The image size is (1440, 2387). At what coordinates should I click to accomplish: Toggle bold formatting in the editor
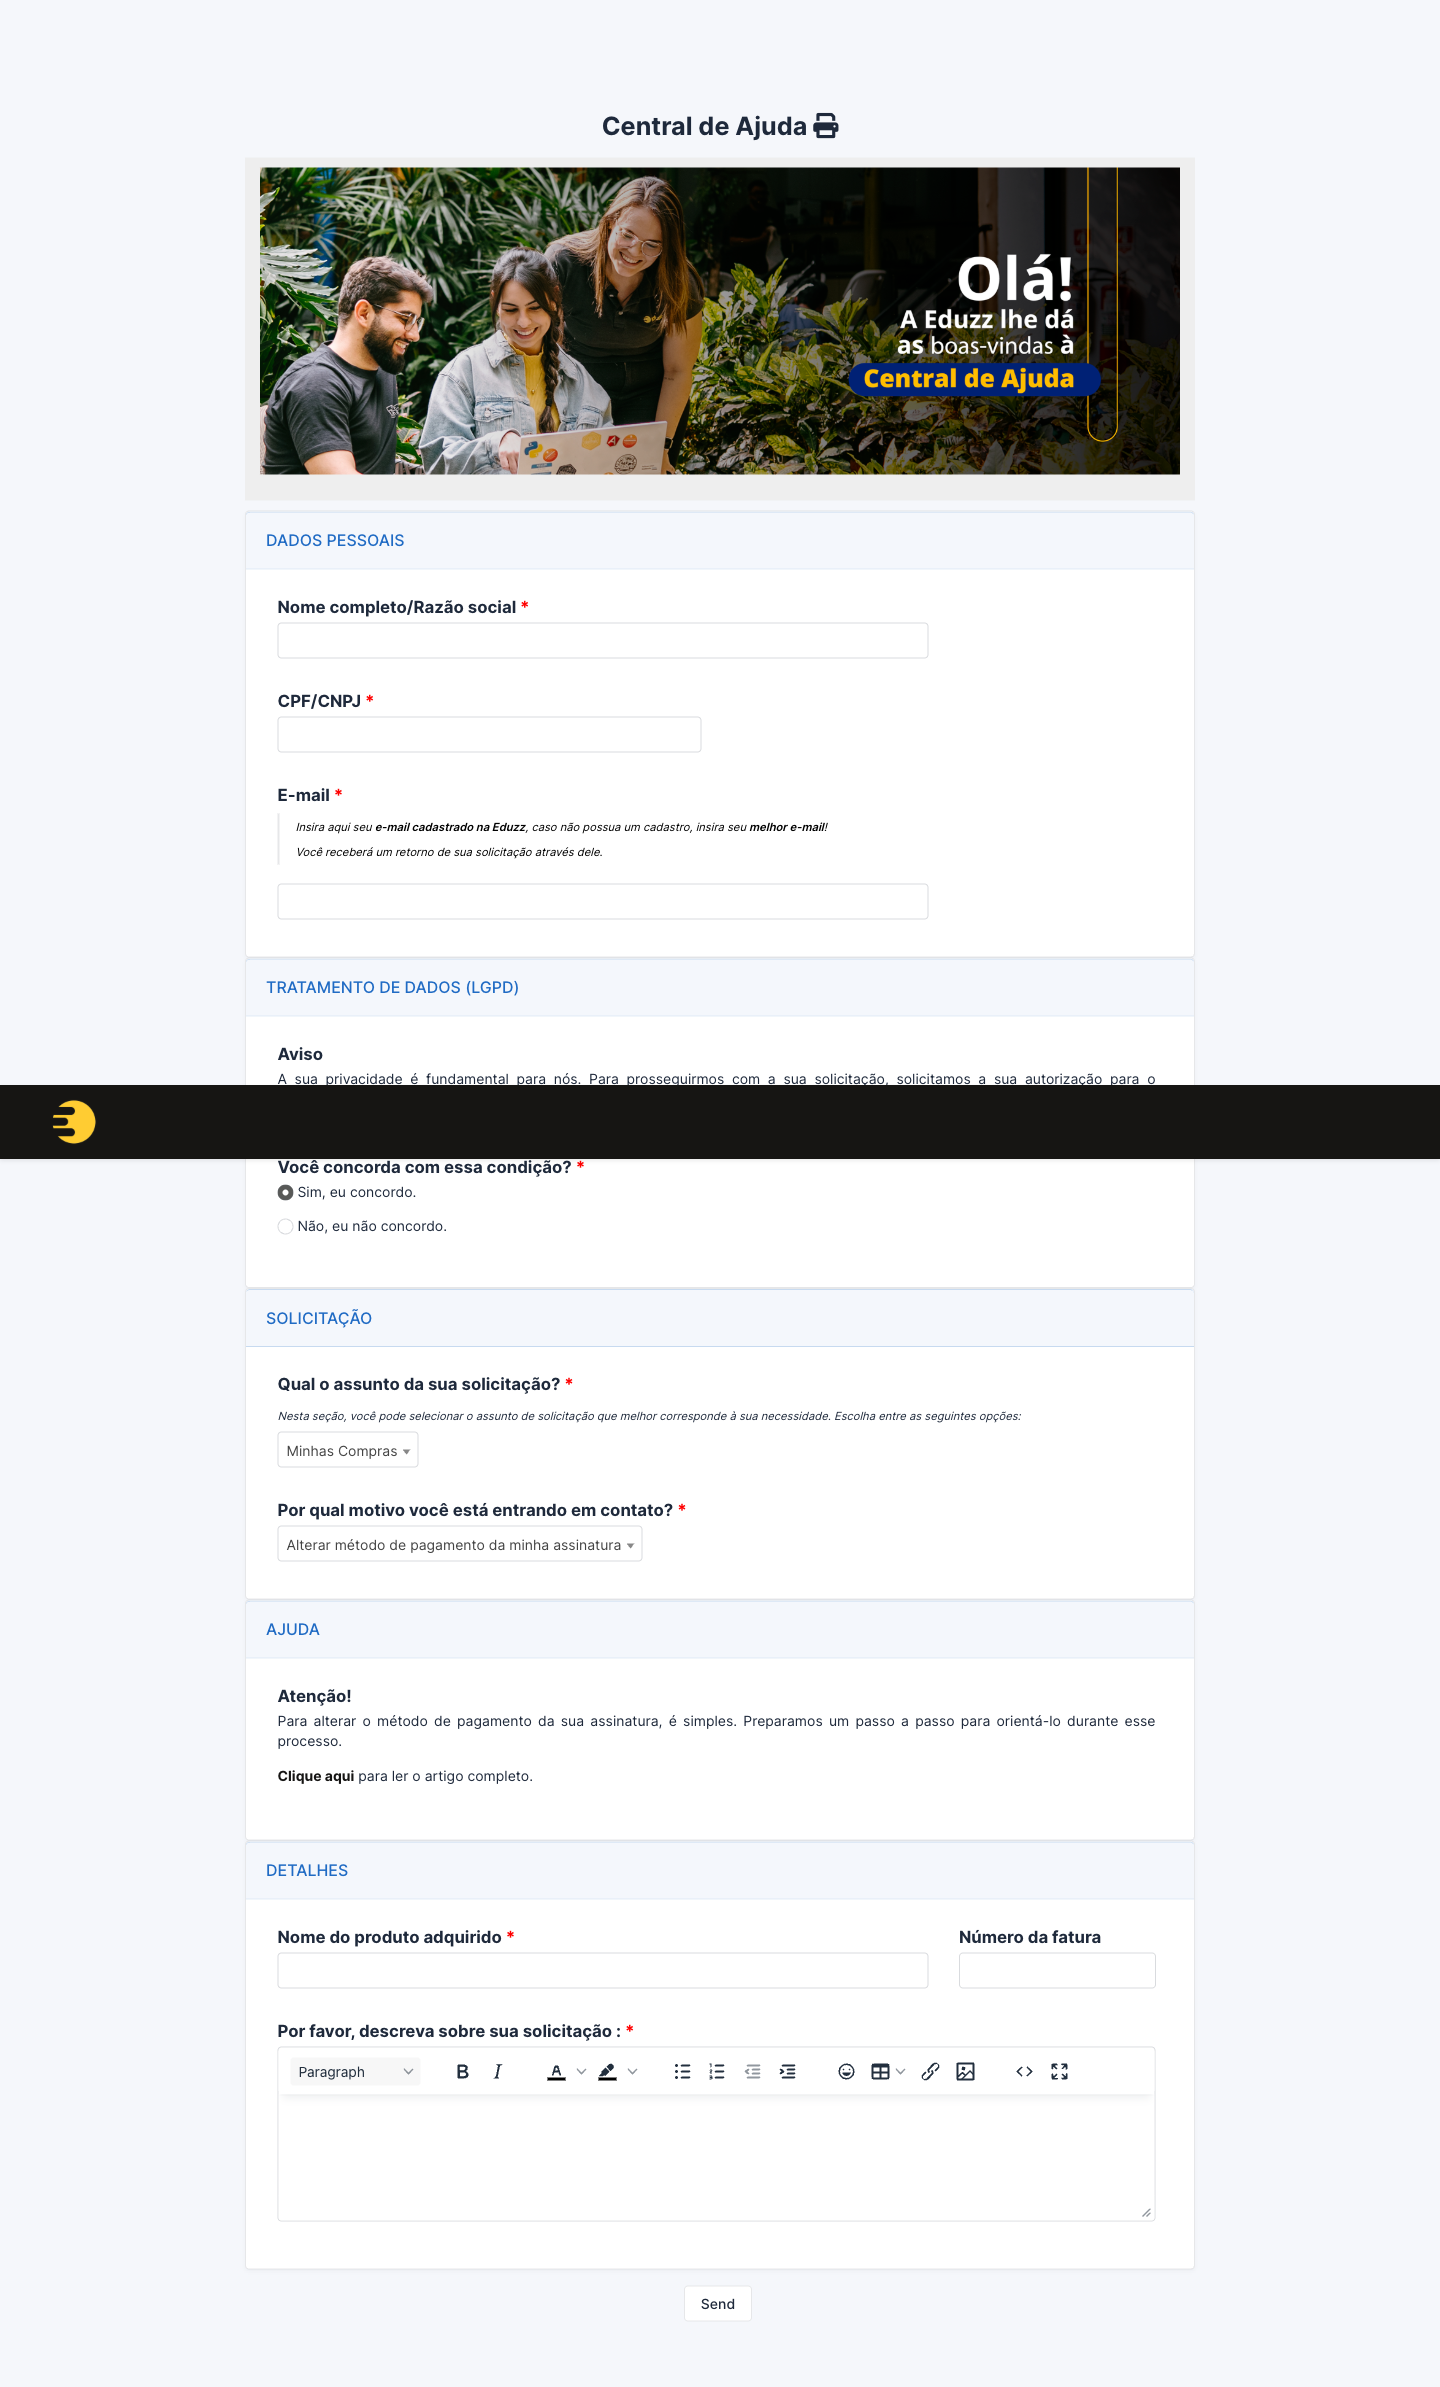[x=462, y=2071]
